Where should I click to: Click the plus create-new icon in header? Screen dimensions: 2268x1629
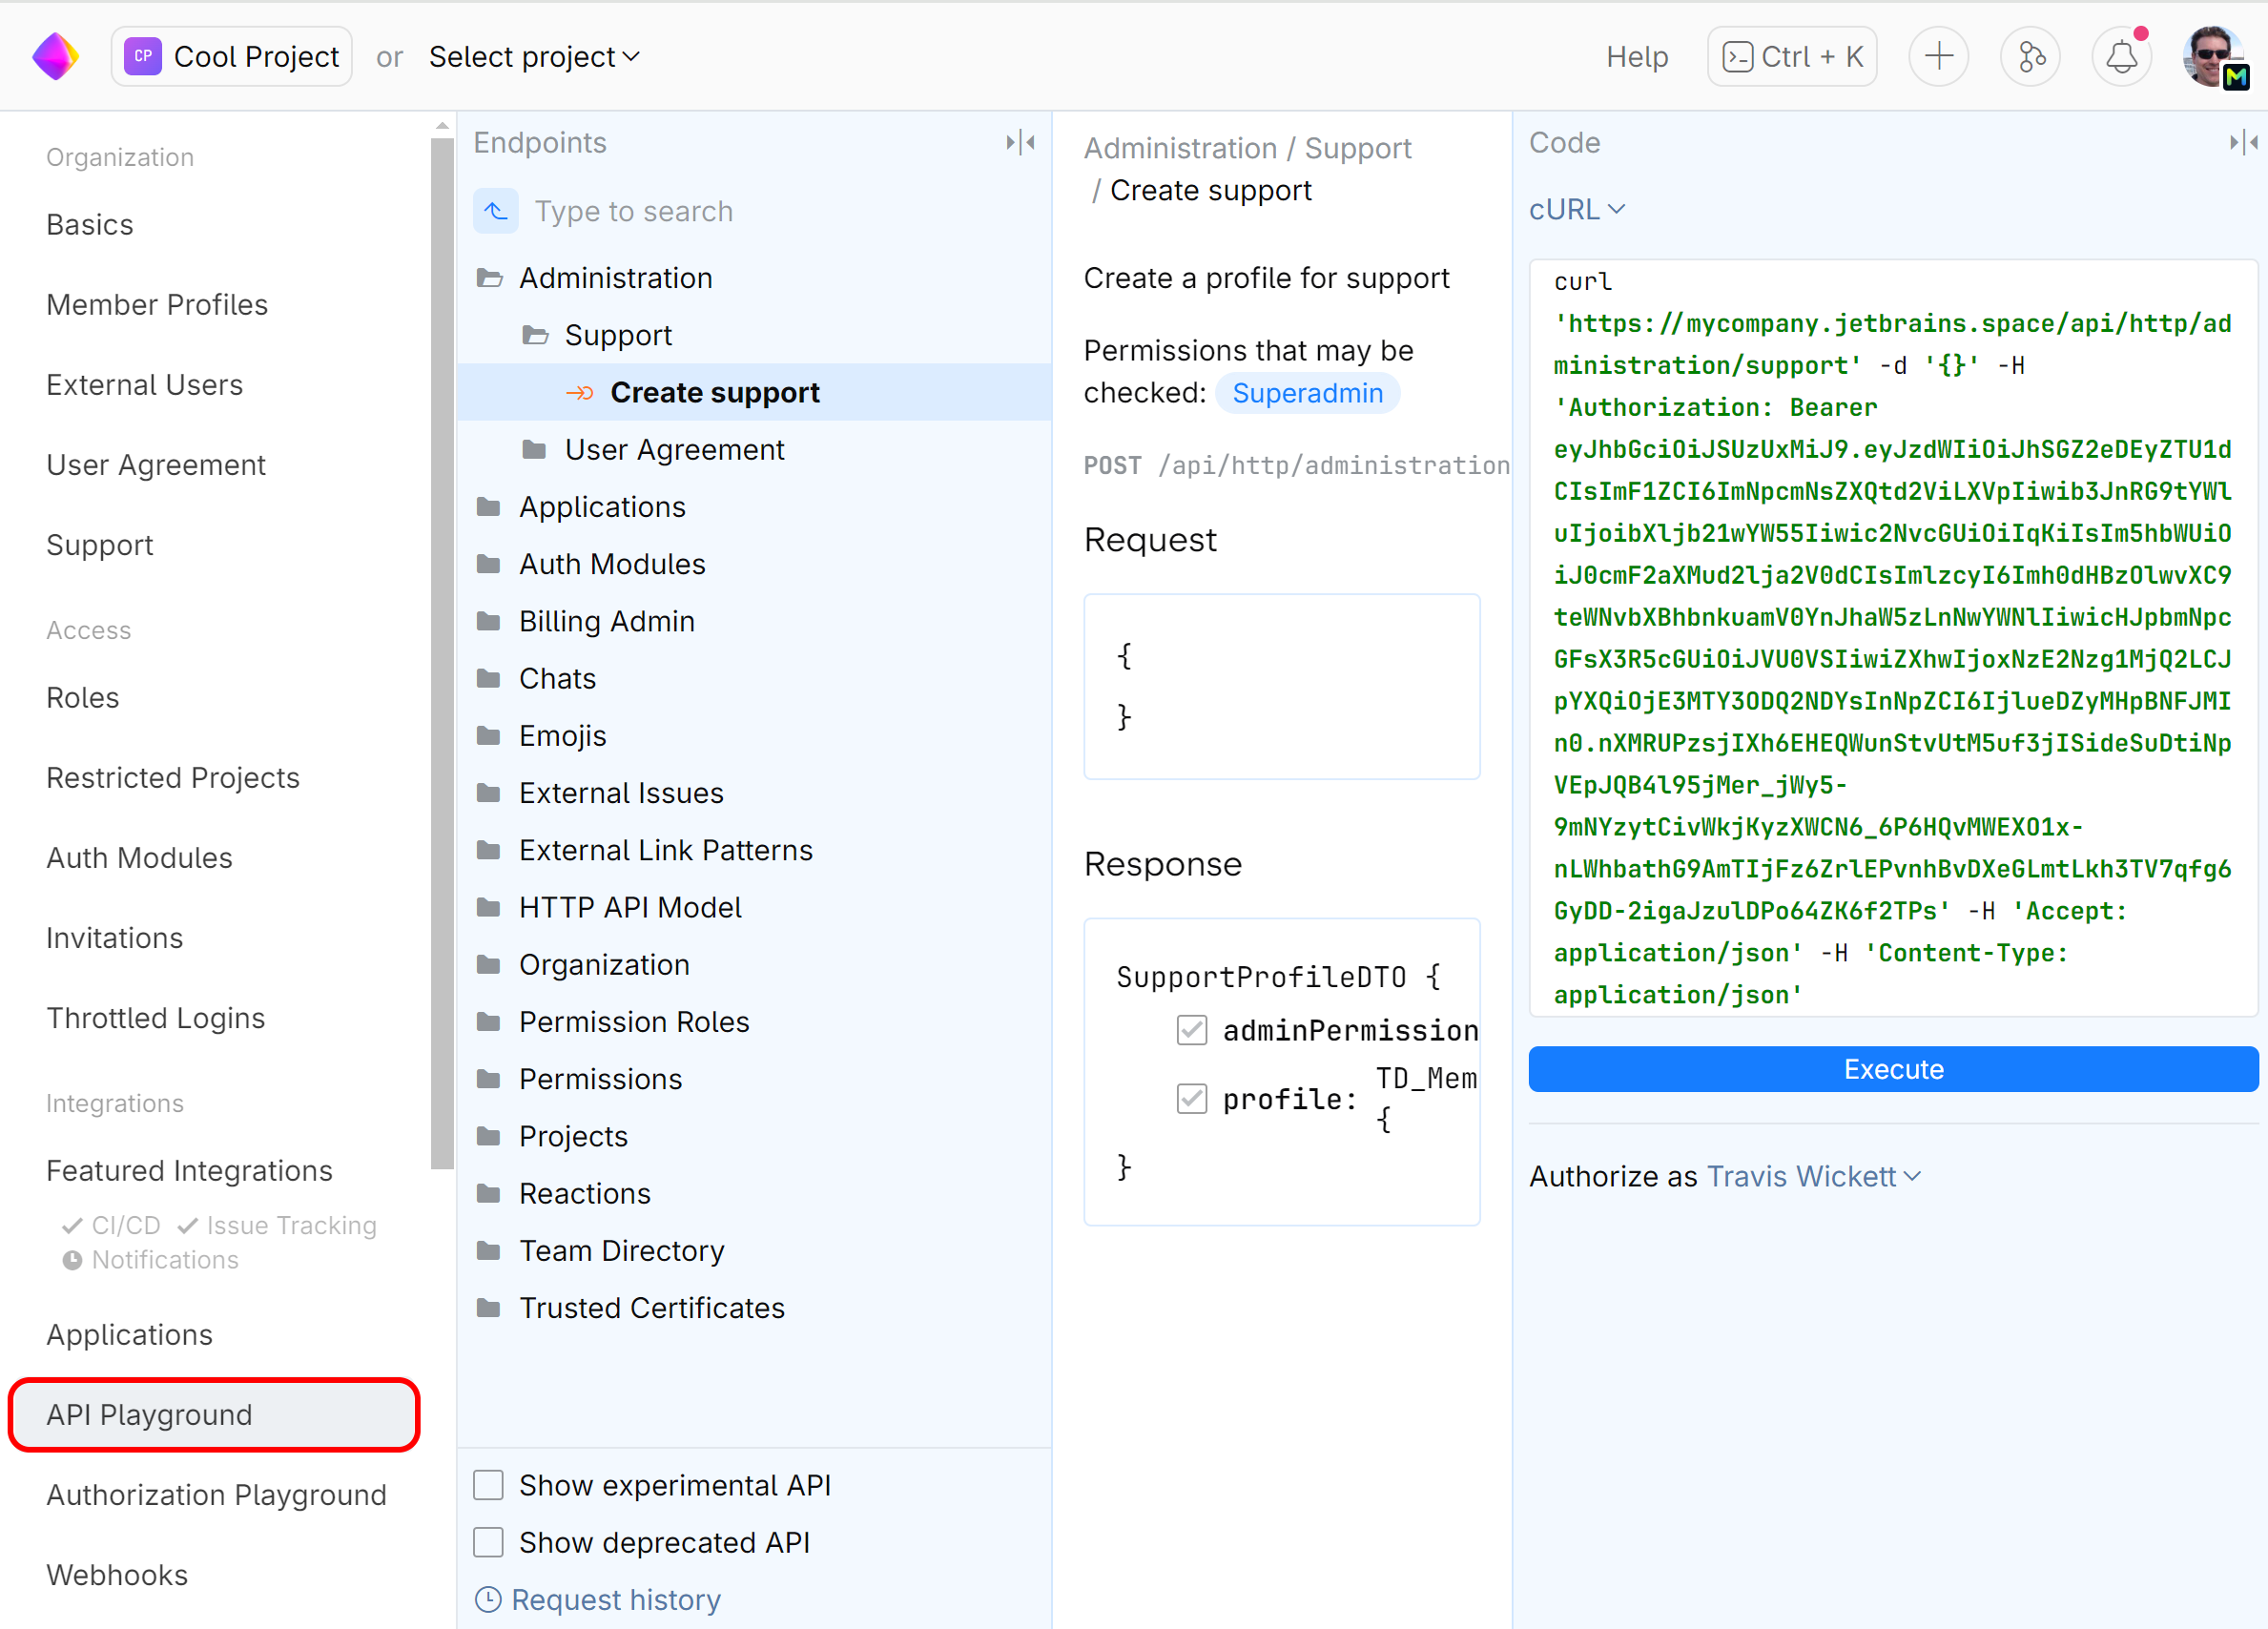coord(1937,56)
